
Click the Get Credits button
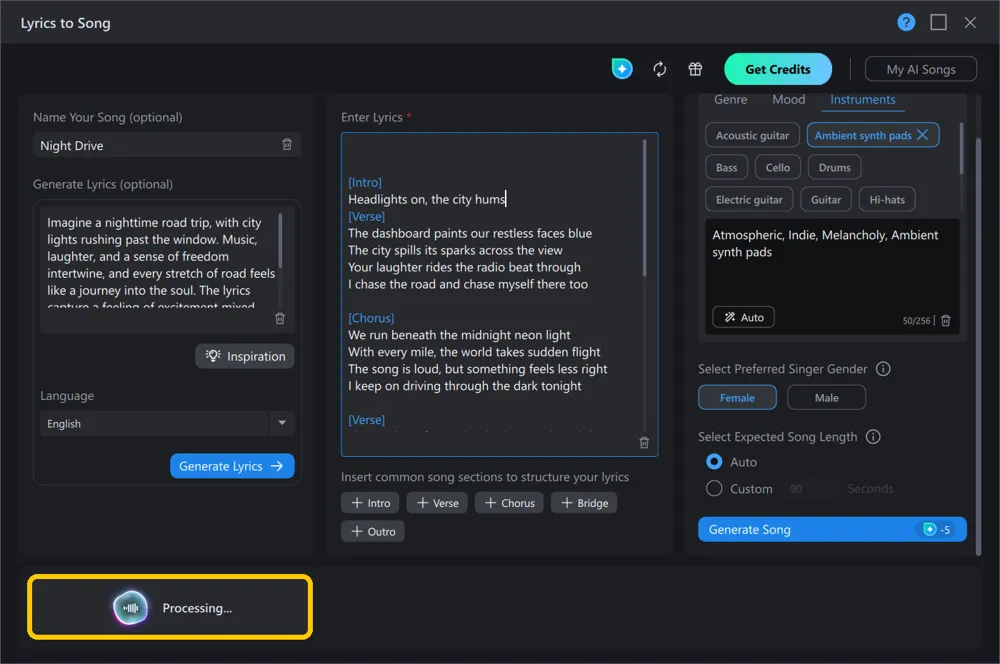point(777,69)
